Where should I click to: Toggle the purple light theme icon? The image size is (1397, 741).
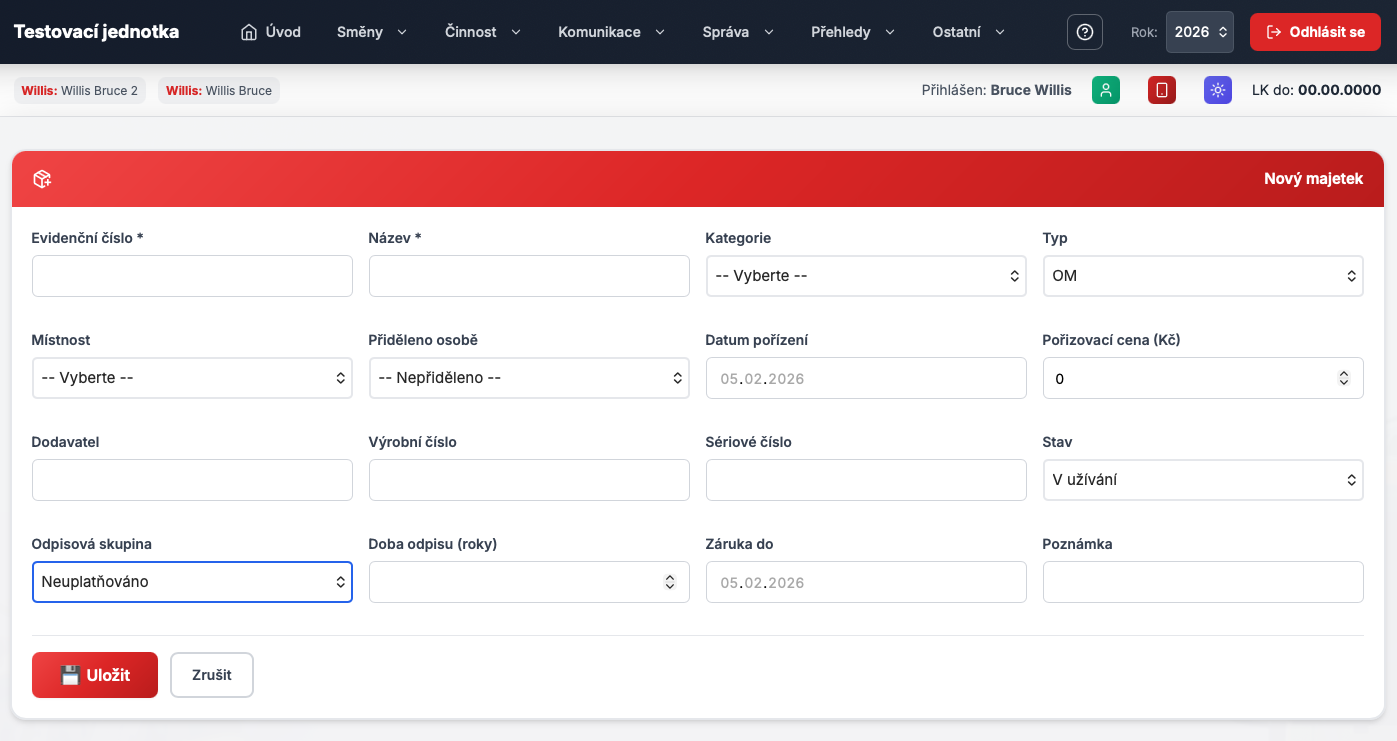(x=1217, y=90)
